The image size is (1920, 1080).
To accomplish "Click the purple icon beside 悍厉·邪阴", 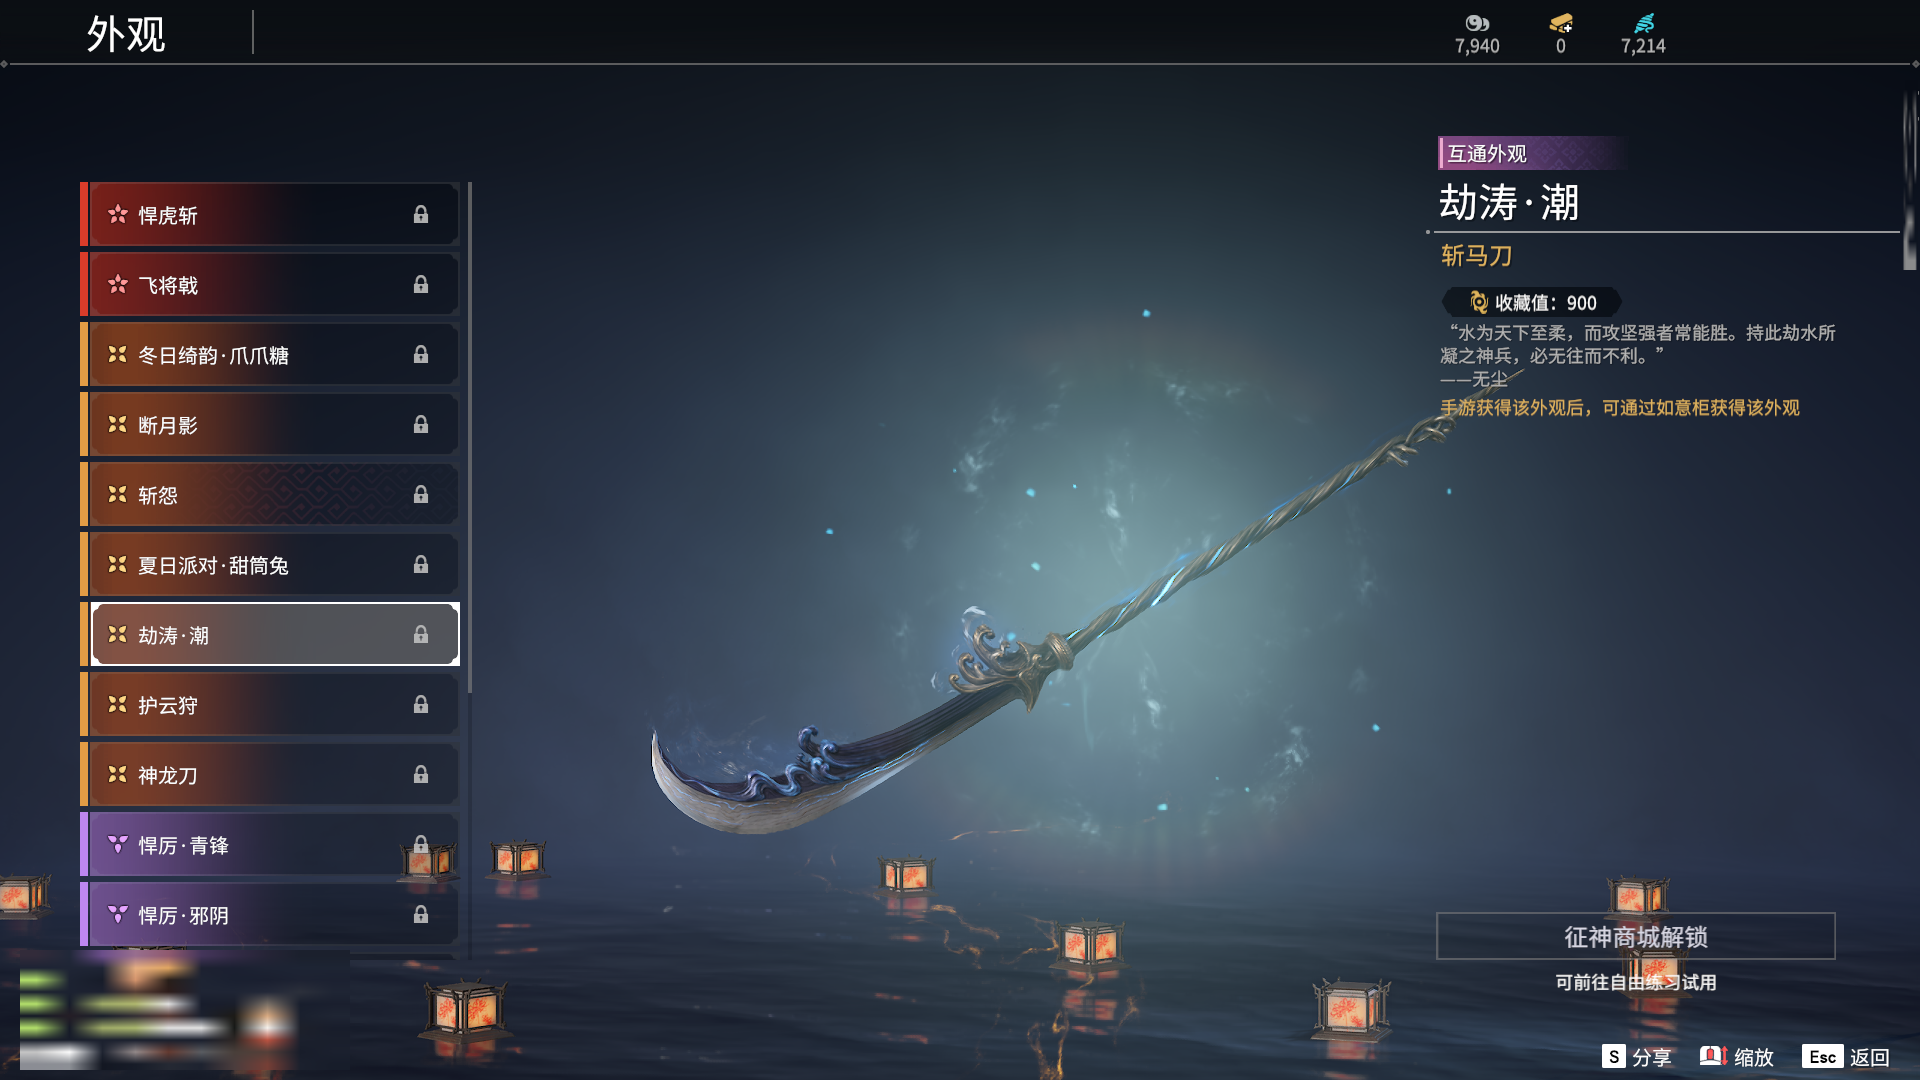I will coord(117,915).
